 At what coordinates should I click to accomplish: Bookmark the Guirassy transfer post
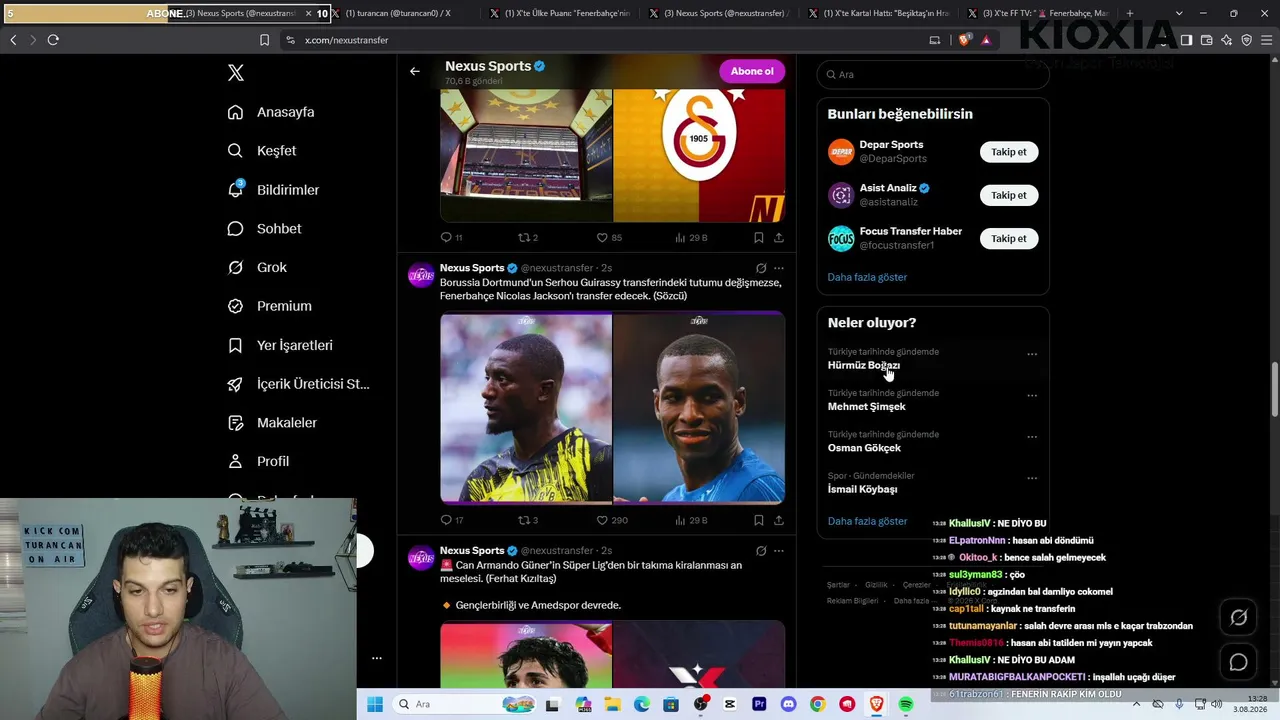pos(758,520)
